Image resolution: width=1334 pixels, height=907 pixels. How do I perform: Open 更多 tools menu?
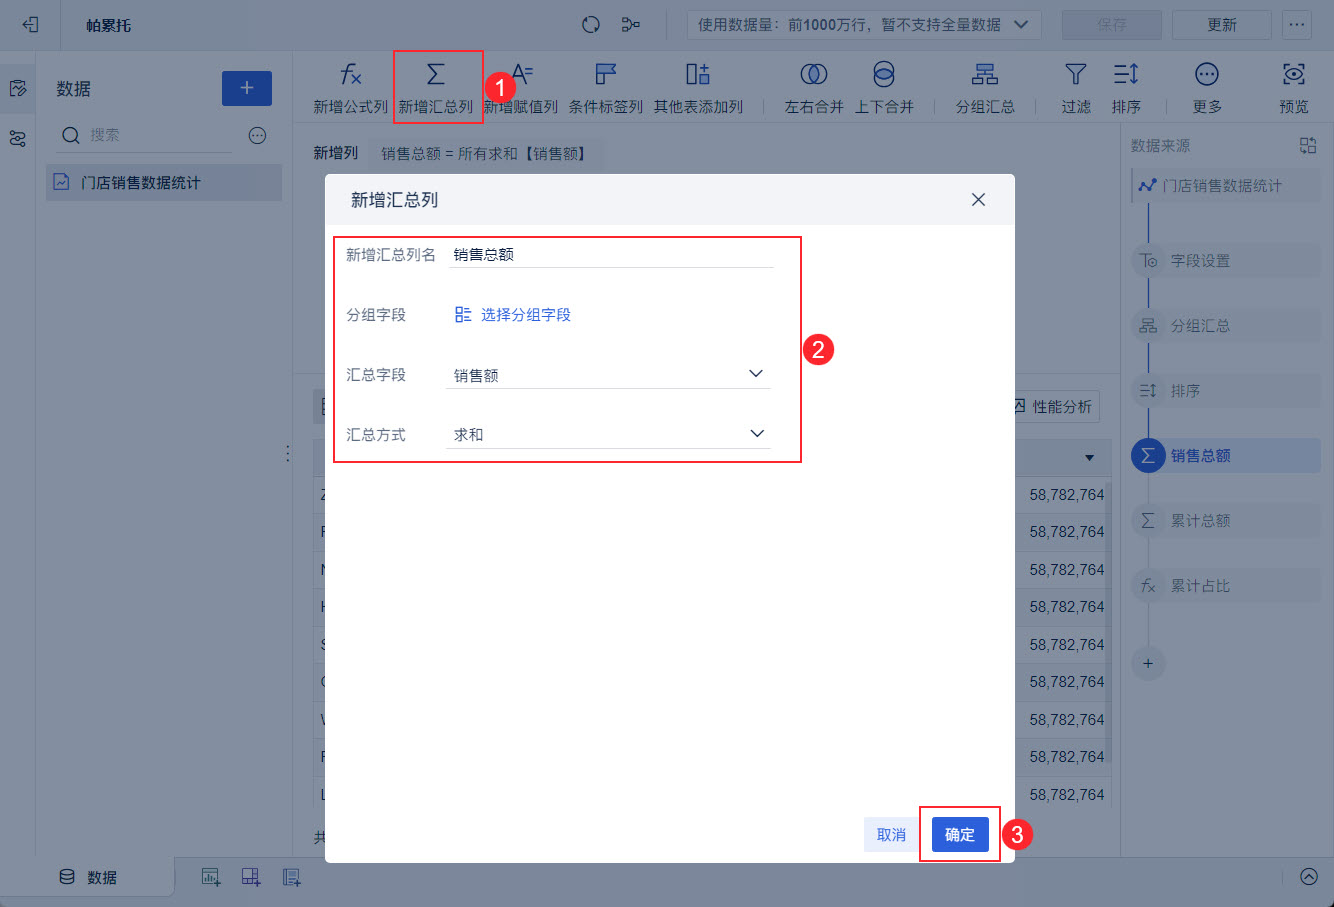click(x=1207, y=88)
